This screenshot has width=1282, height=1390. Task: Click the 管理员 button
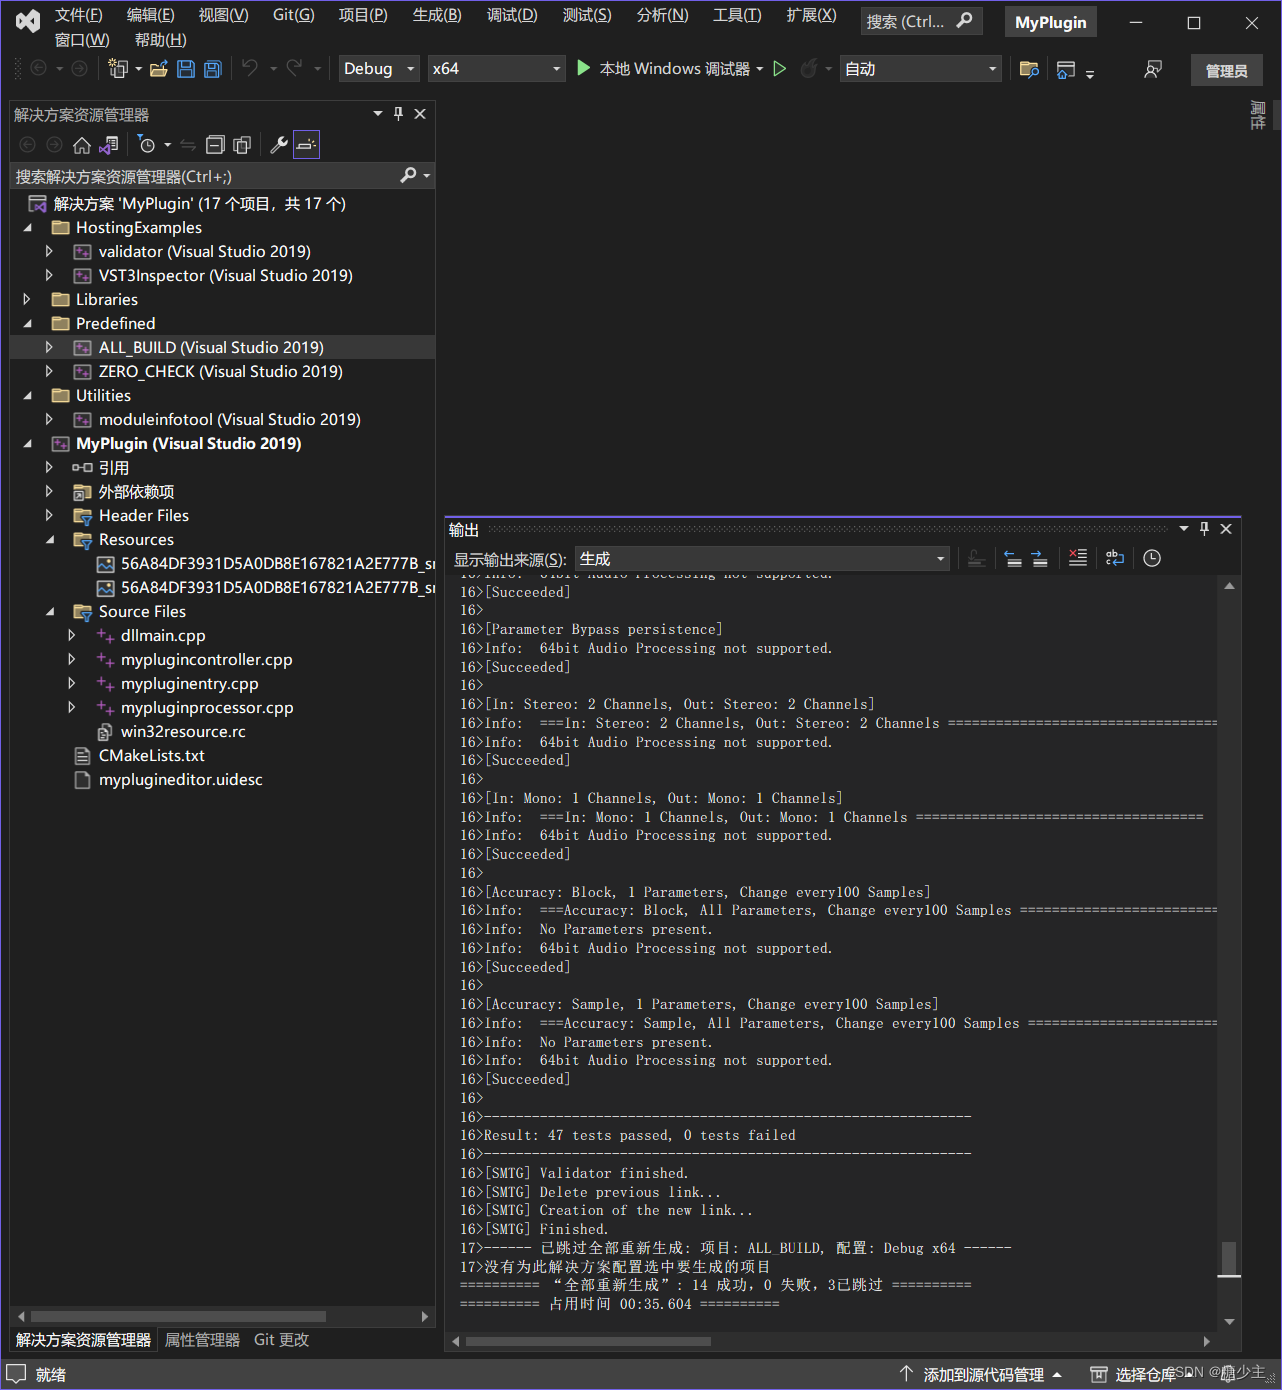coord(1226,70)
